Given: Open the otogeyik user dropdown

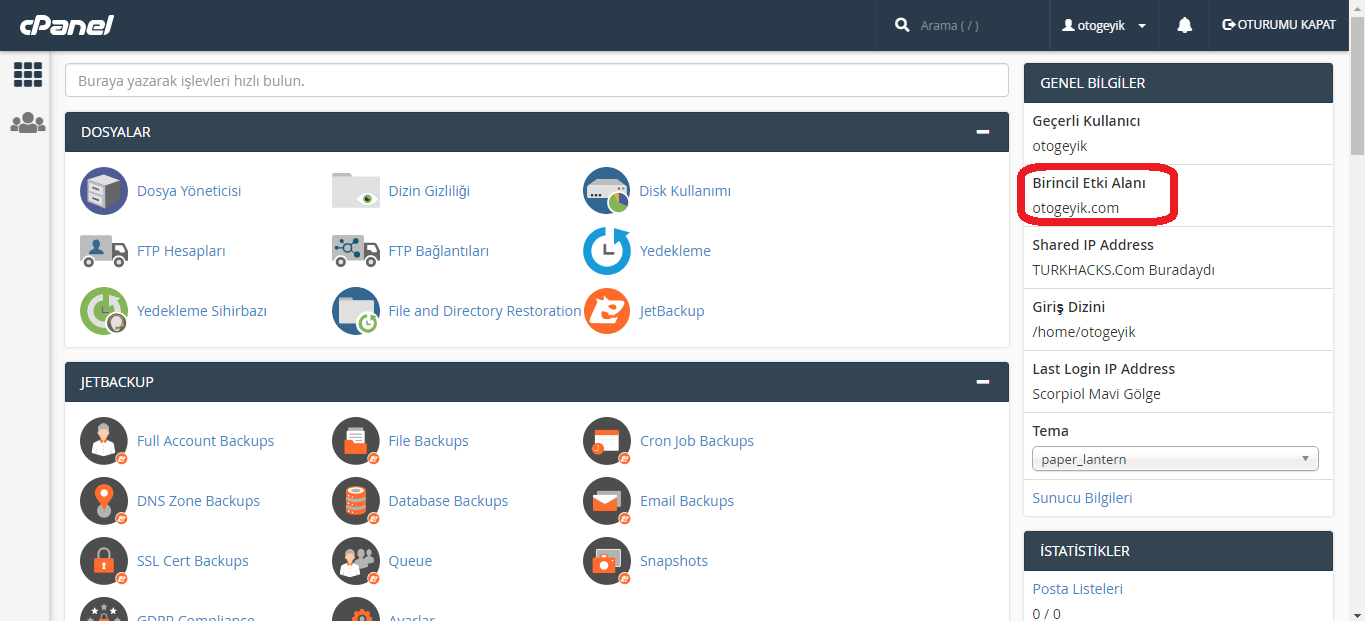Looking at the screenshot, I should [1104, 25].
